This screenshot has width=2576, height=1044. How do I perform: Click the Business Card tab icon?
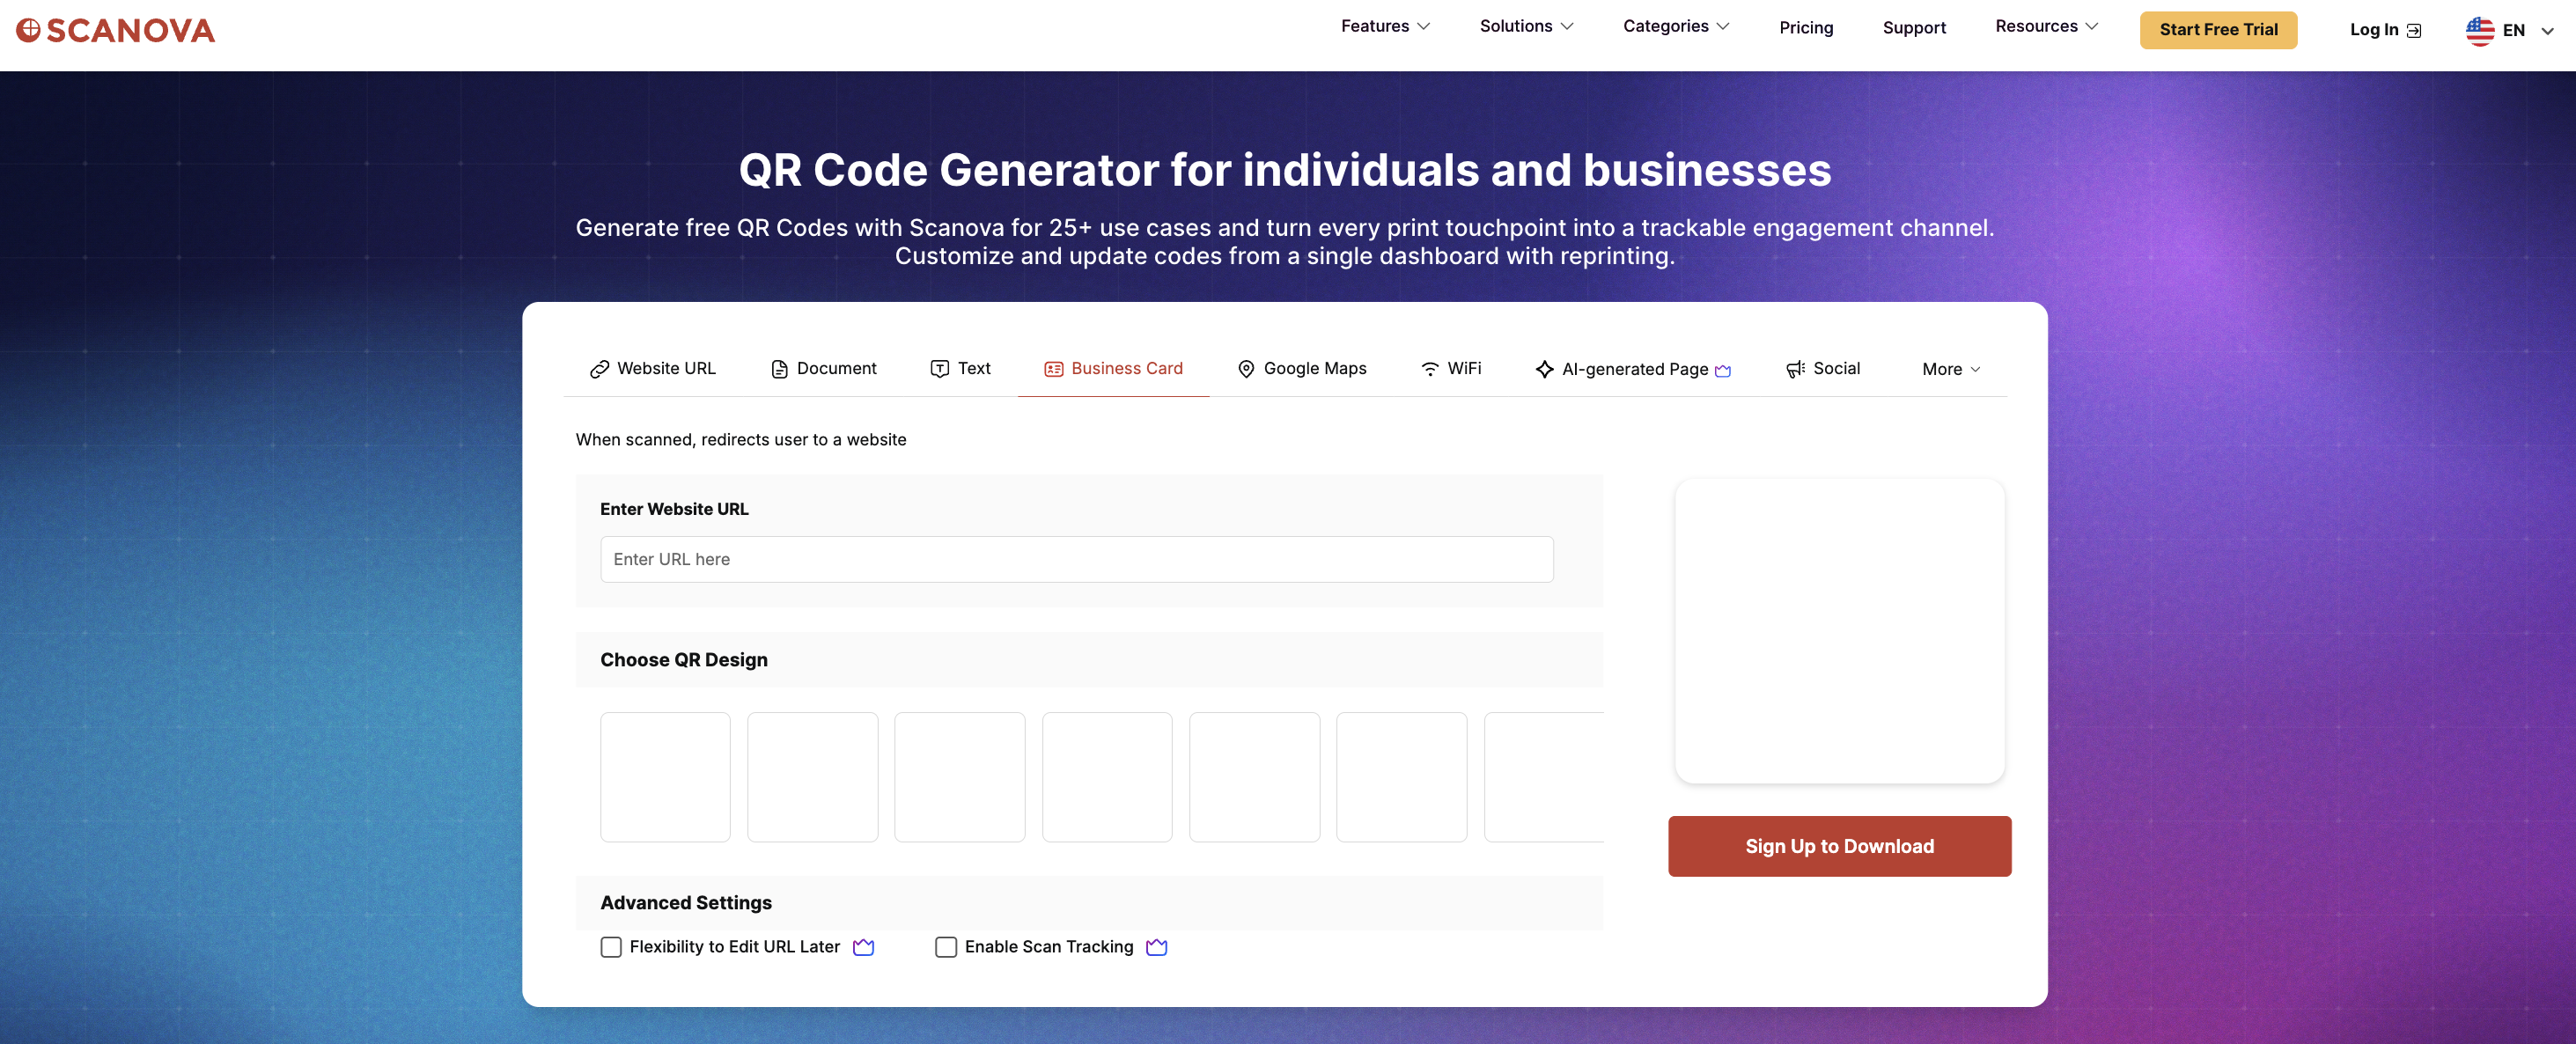point(1053,369)
